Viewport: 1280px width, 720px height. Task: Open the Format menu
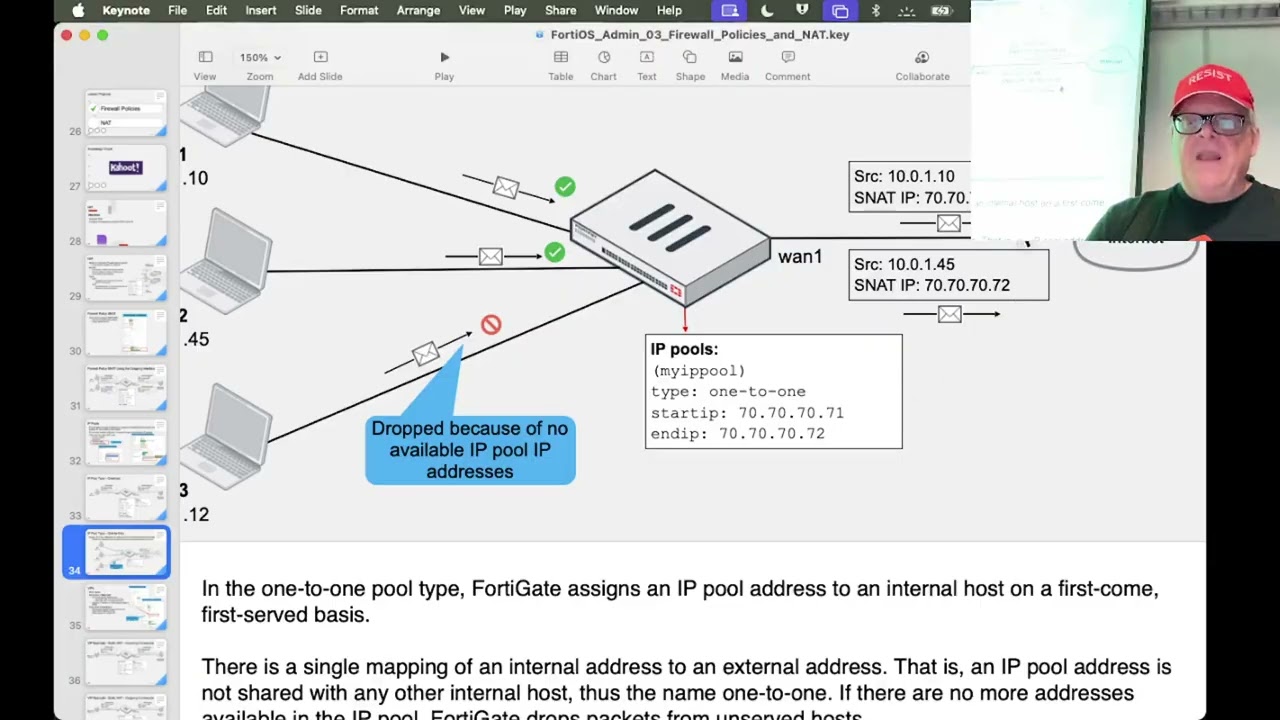tap(359, 11)
